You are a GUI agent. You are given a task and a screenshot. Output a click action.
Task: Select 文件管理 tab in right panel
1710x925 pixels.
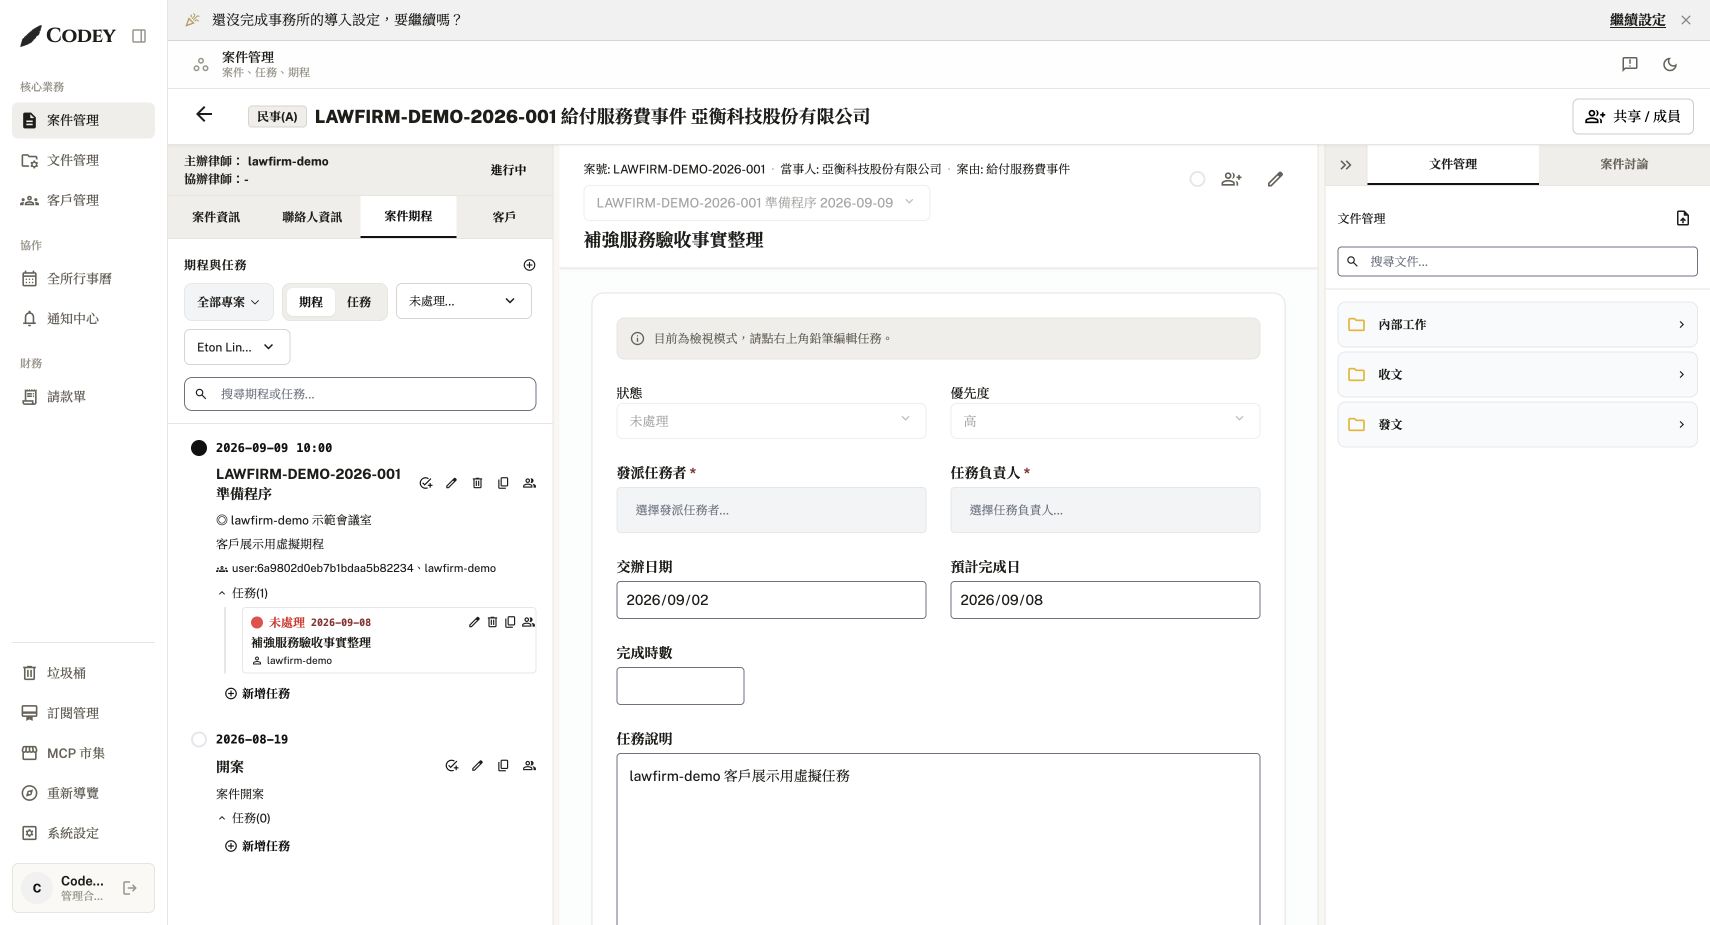[x=1453, y=164]
